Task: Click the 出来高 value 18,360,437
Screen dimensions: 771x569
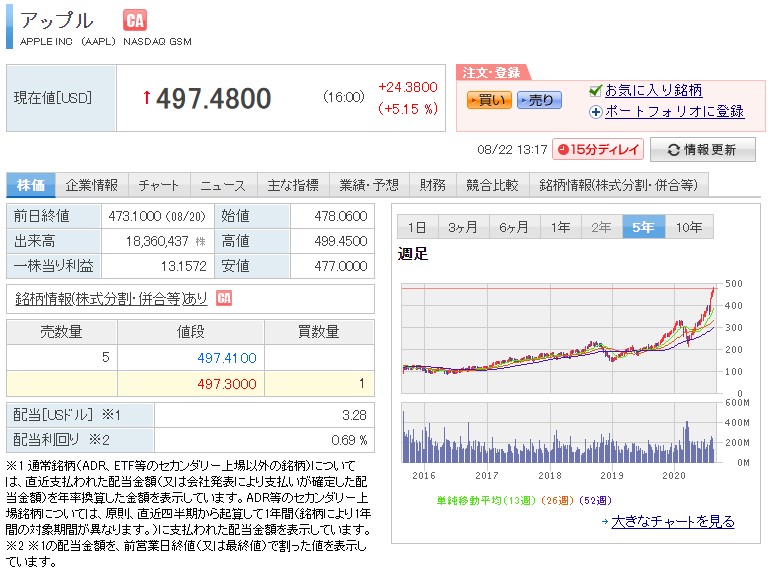Action: 157,241
